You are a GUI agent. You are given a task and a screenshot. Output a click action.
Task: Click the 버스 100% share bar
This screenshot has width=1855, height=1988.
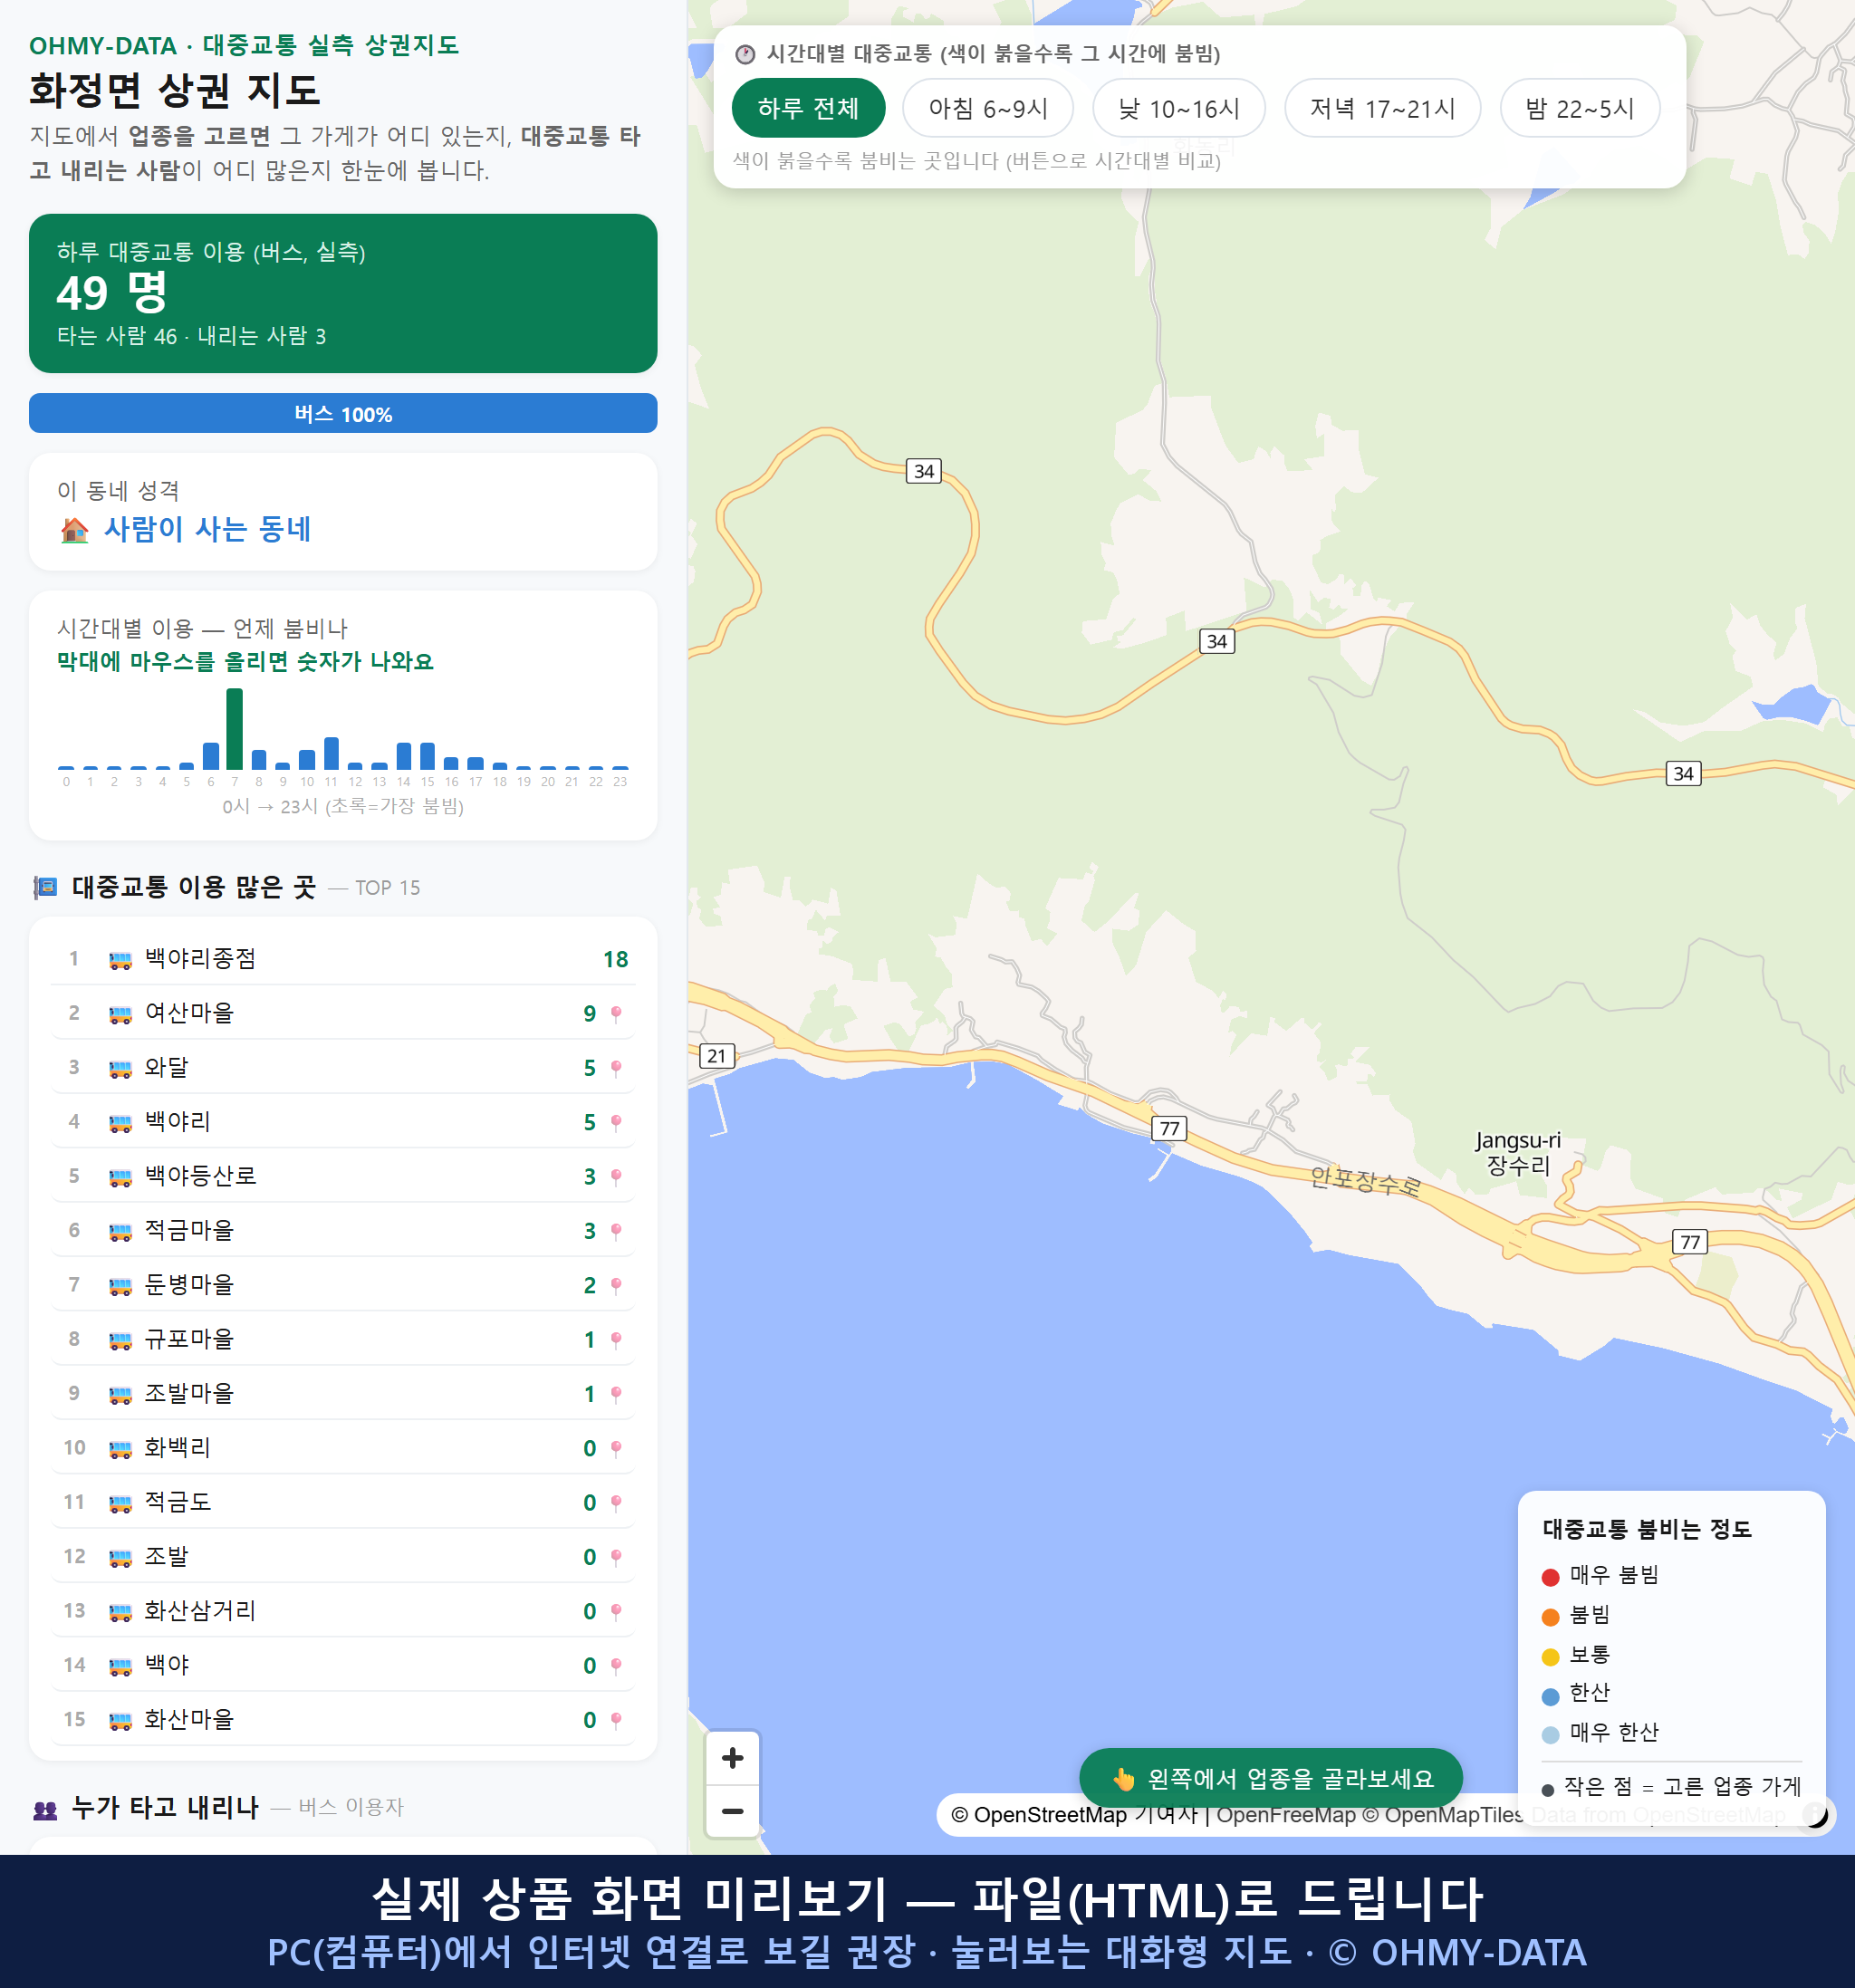click(x=343, y=413)
